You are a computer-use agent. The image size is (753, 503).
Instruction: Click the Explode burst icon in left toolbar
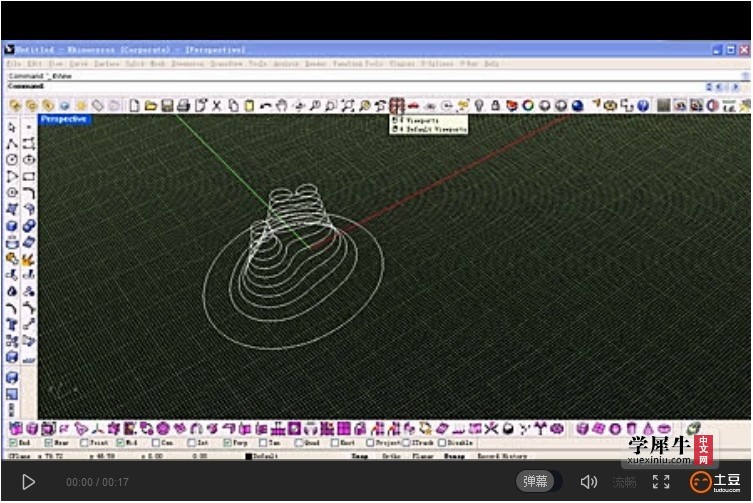[29, 259]
